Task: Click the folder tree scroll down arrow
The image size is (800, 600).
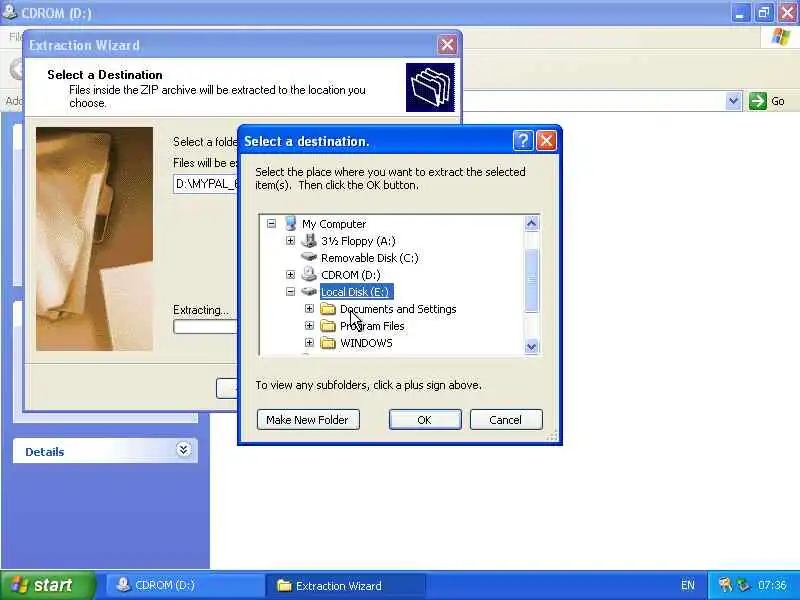Action: 531,346
